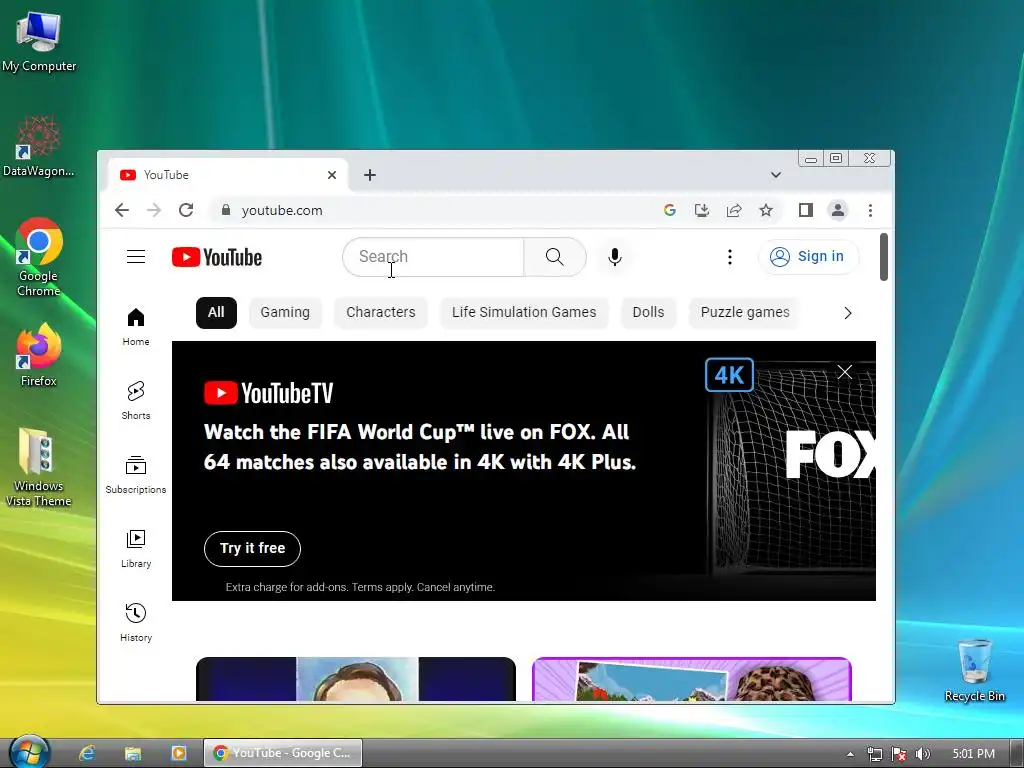Open Library from sidebar
Screen dimensions: 1024x768
[136, 549]
